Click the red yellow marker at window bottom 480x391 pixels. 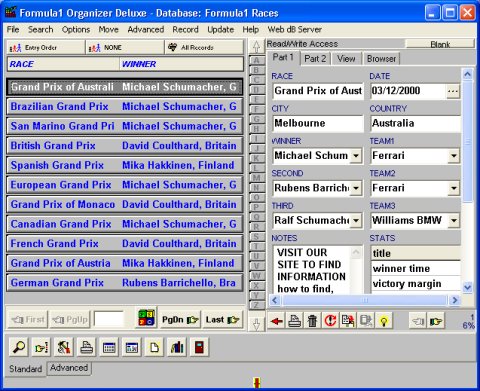click(x=257, y=383)
